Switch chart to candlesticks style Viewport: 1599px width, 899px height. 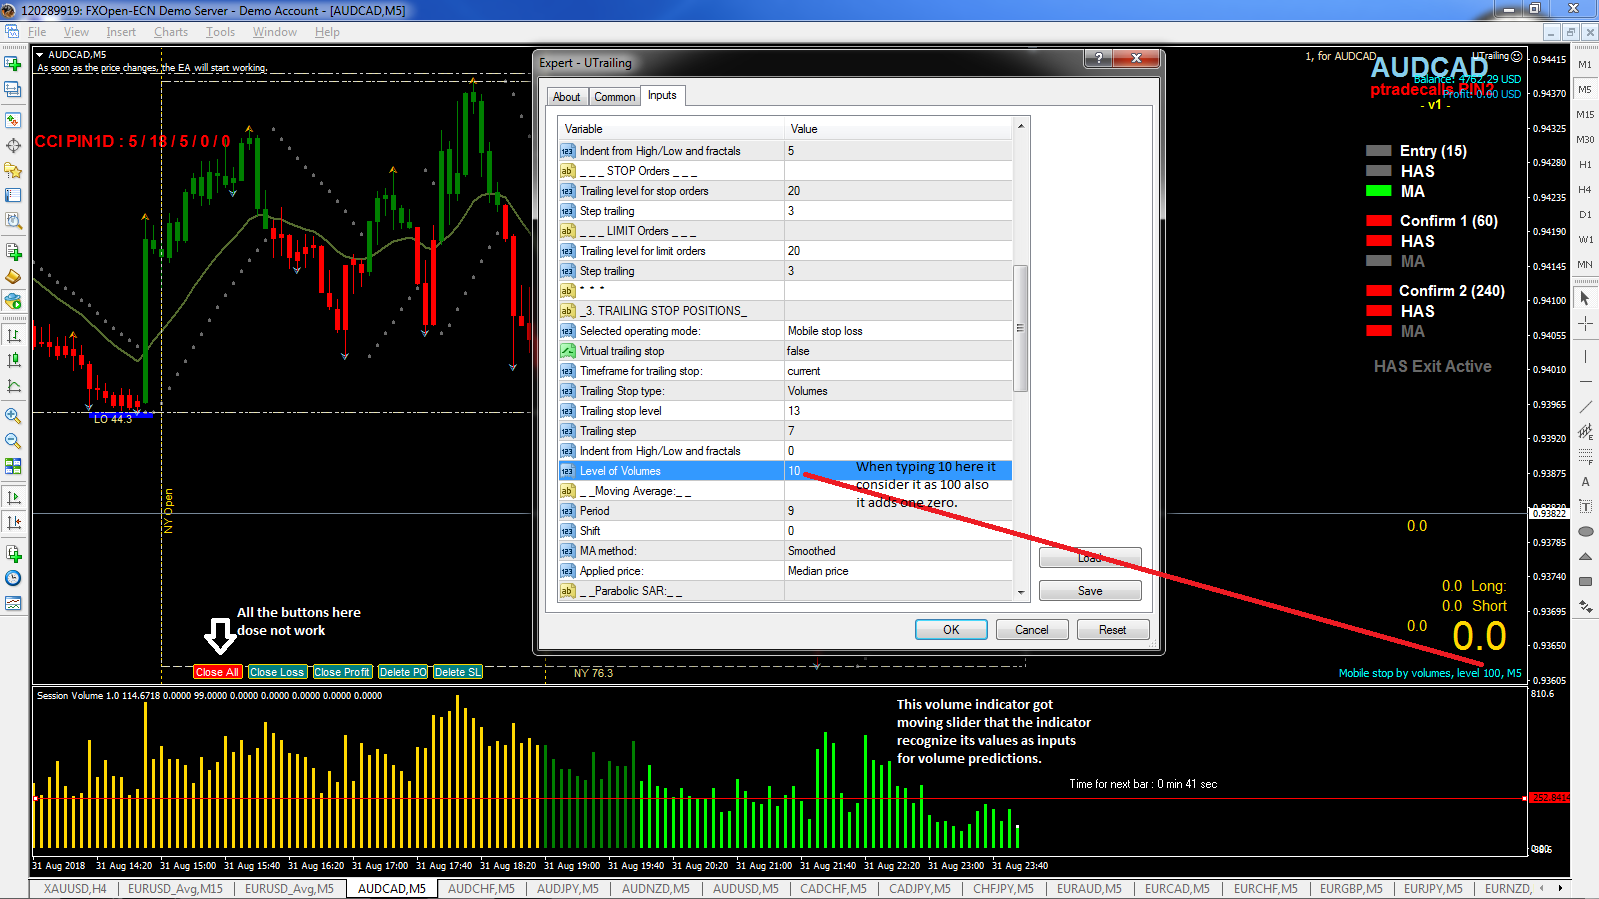point(13,360)
